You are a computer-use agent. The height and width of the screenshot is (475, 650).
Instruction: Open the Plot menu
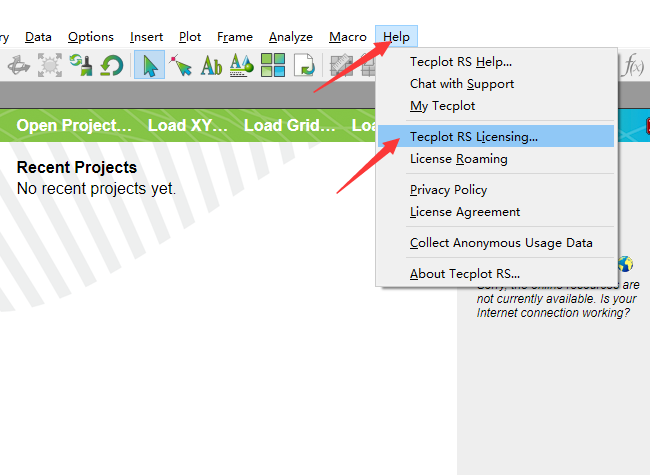point(190,36)
